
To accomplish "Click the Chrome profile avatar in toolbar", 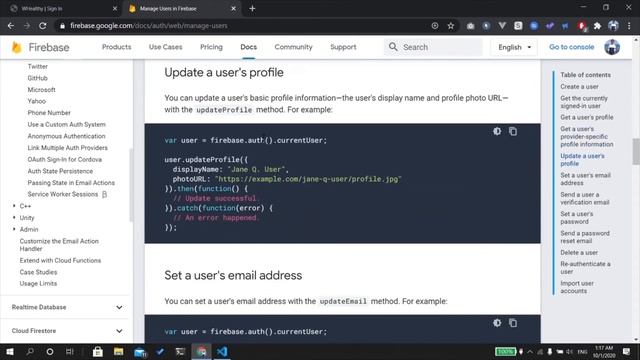I will [613, 26].
